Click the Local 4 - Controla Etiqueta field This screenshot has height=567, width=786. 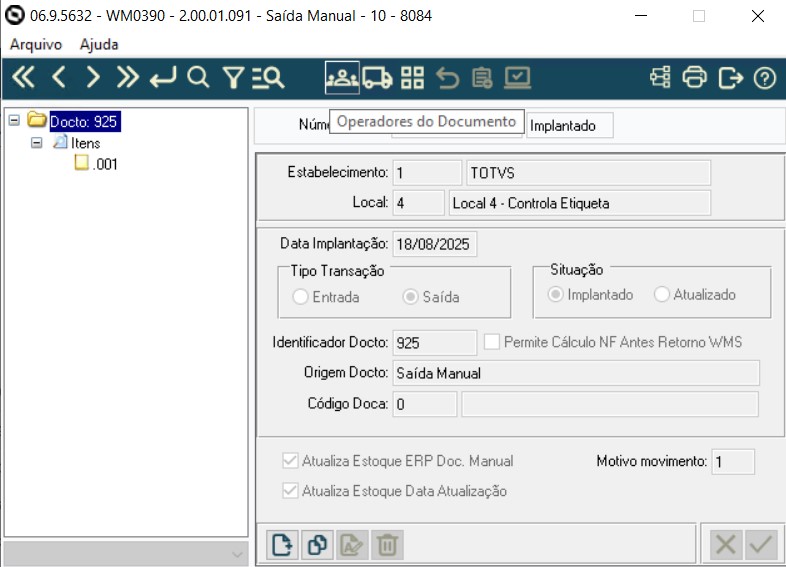pos(579,203)
